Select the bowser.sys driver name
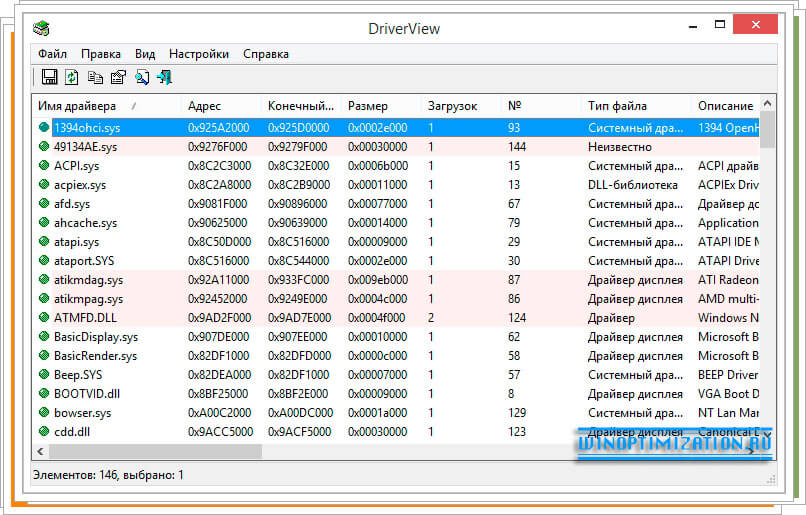806x515 pixels. 82,413
